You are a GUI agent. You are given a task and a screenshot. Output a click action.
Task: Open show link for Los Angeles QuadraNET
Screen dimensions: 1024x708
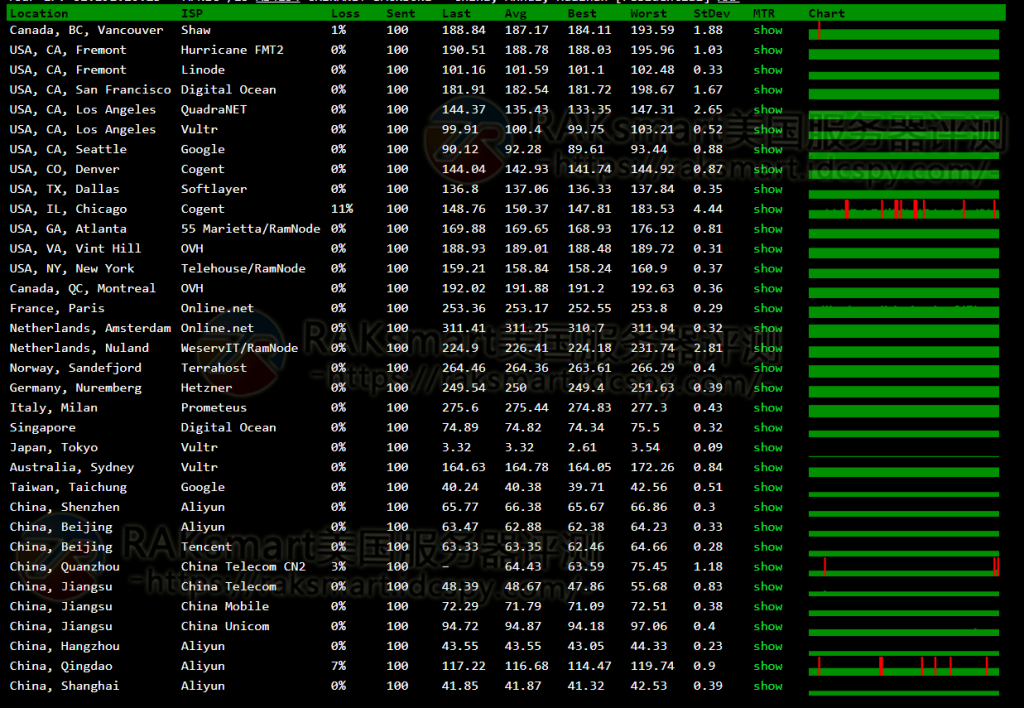coord(768,110)
